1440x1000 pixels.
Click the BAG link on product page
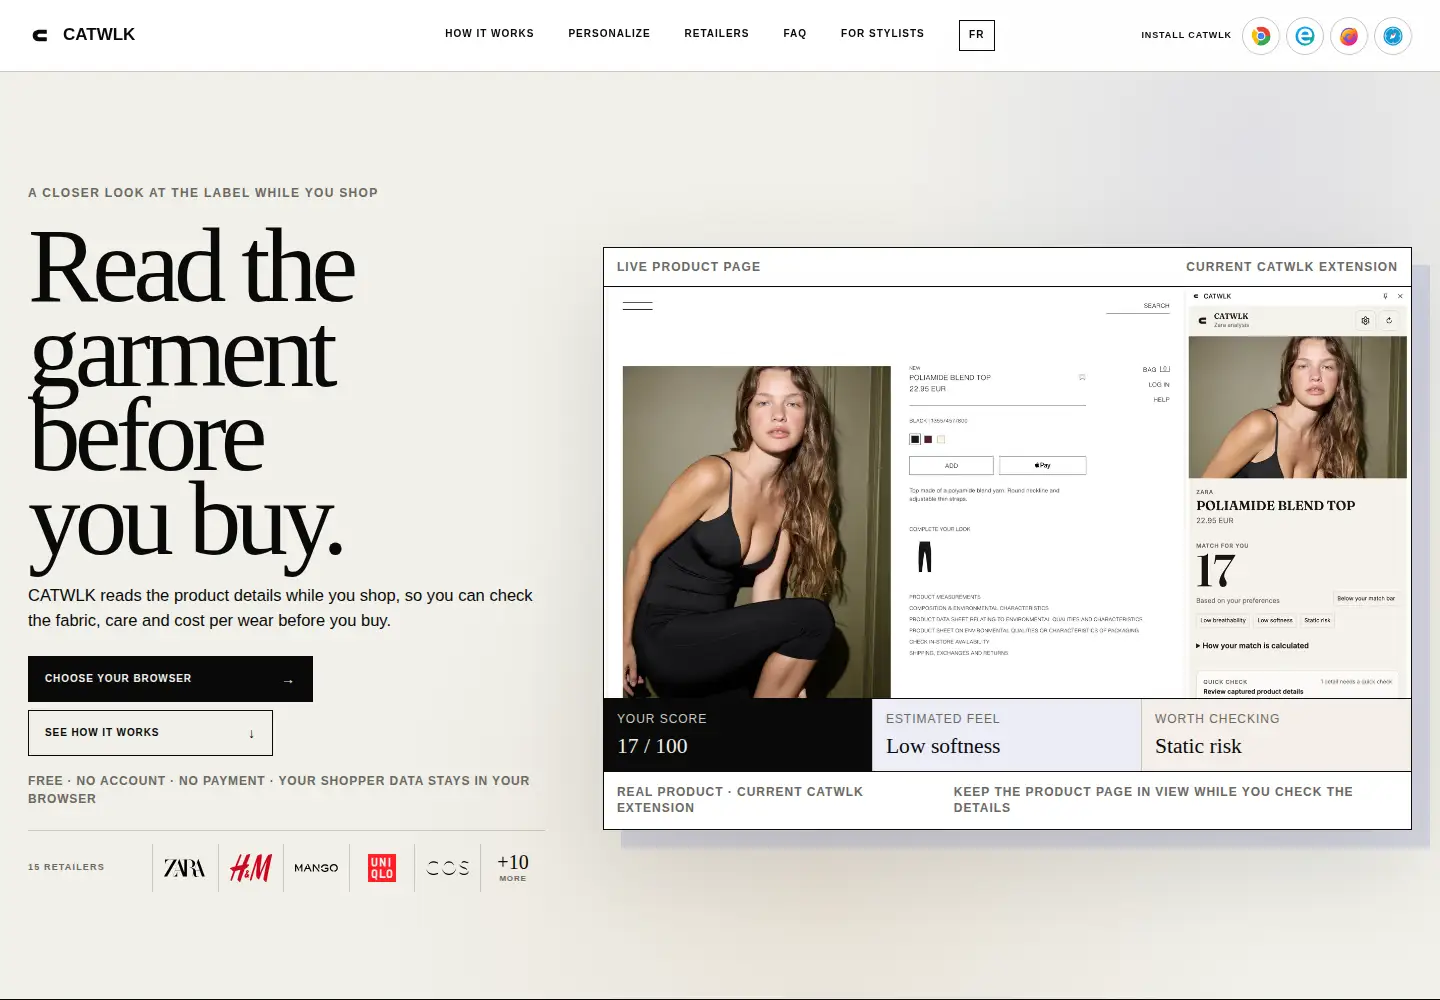pos(1156,370)
